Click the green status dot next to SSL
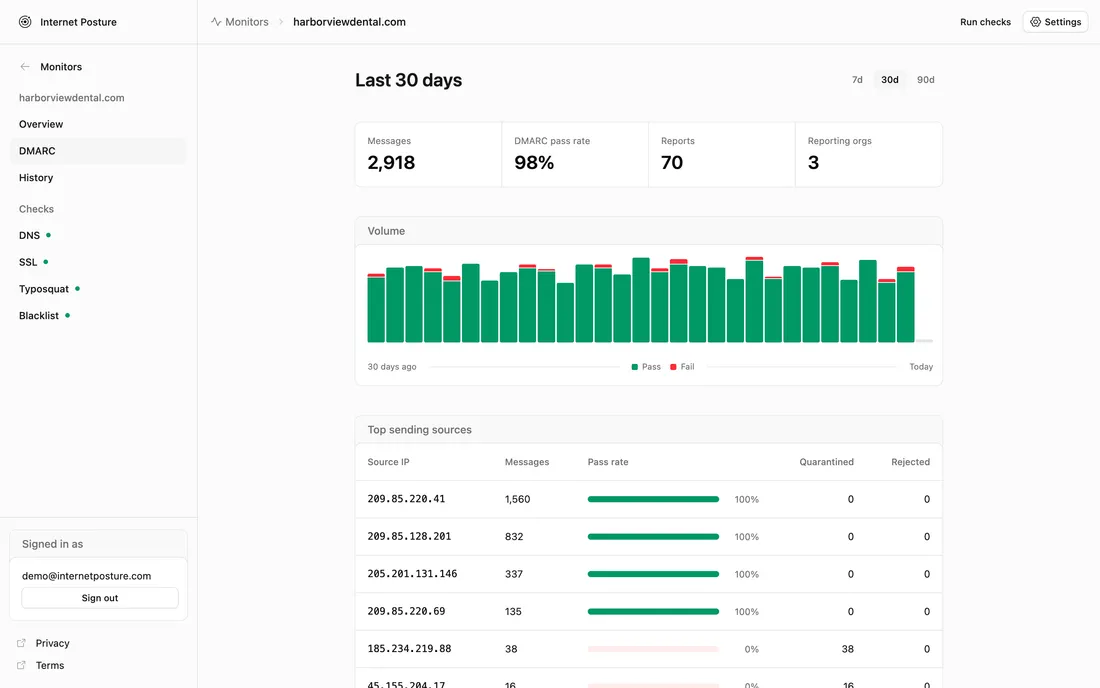 [46, 262]
